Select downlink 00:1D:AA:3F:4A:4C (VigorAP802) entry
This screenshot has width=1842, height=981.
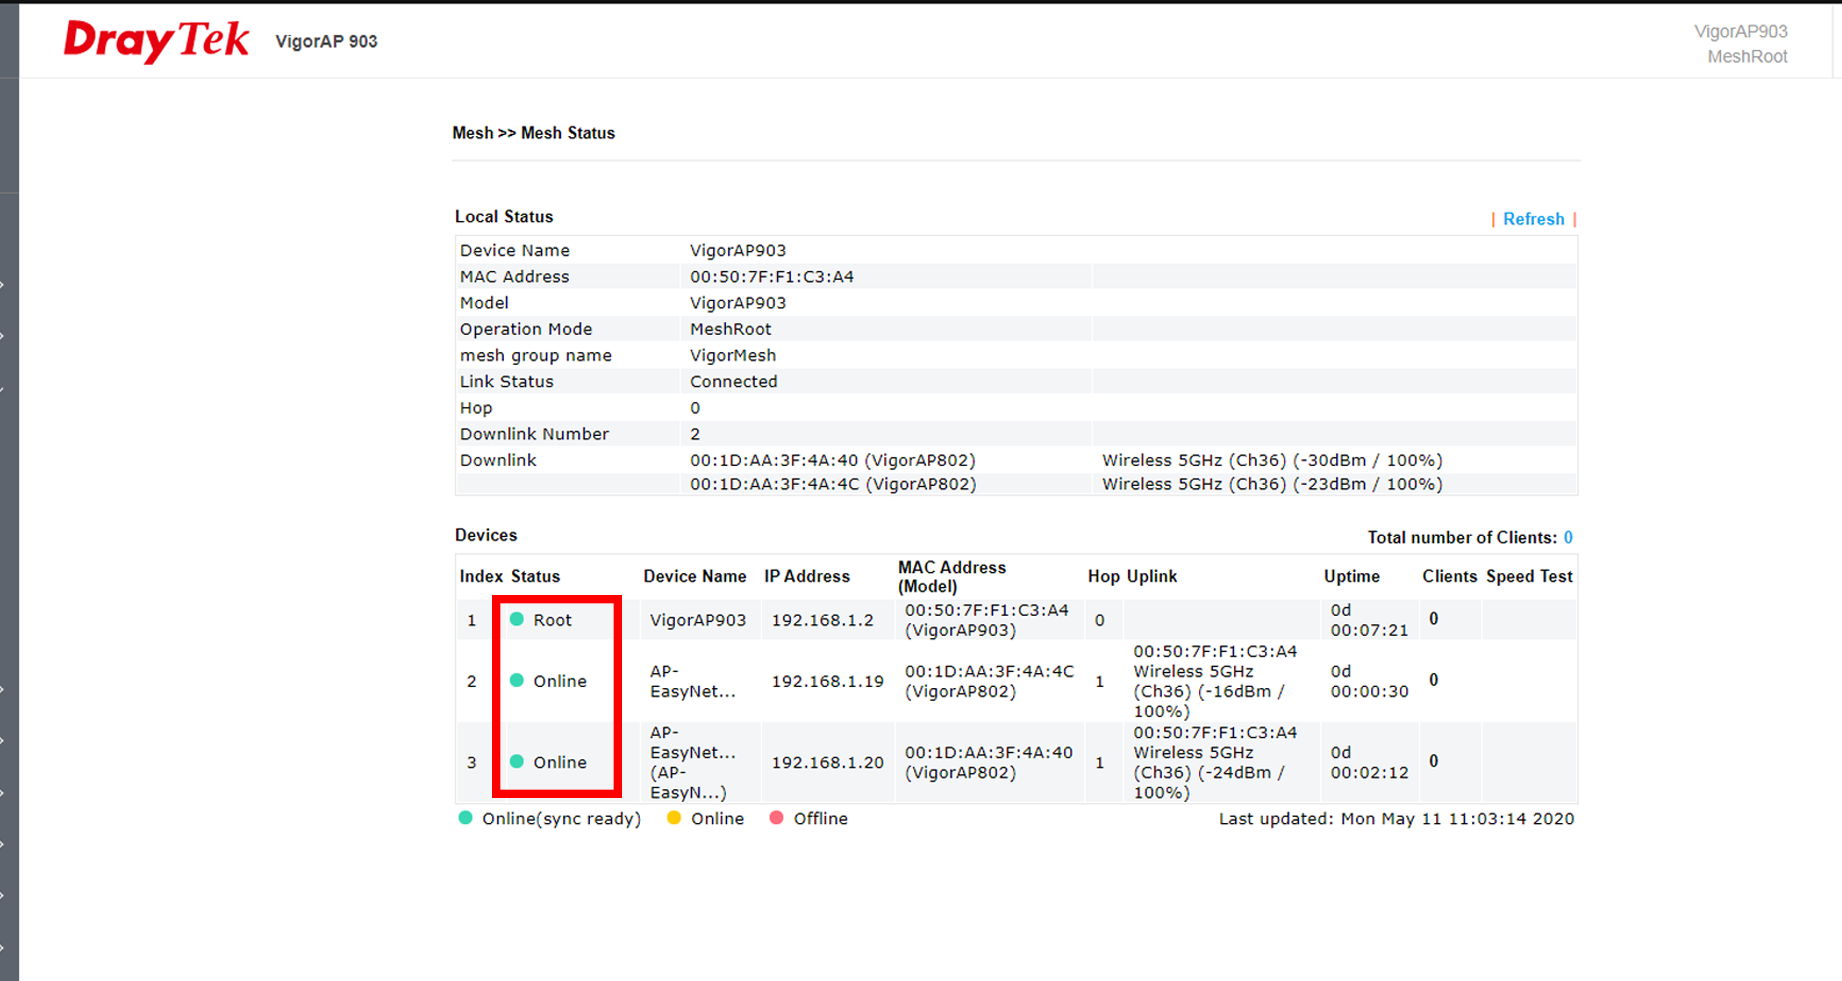832,484
